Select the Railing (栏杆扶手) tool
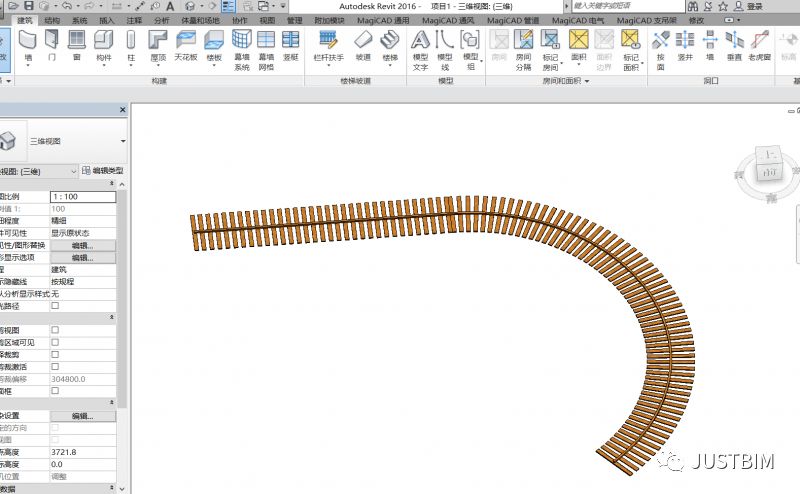 point(328,45)
